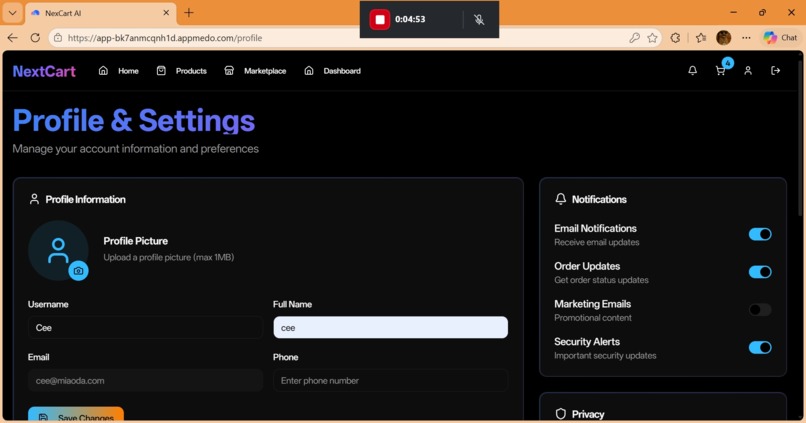Image resolution: width=806 pixels, height=423 pixels.
Task: Open Copilot Chat in browser toolbar
Action: point(780,38)
